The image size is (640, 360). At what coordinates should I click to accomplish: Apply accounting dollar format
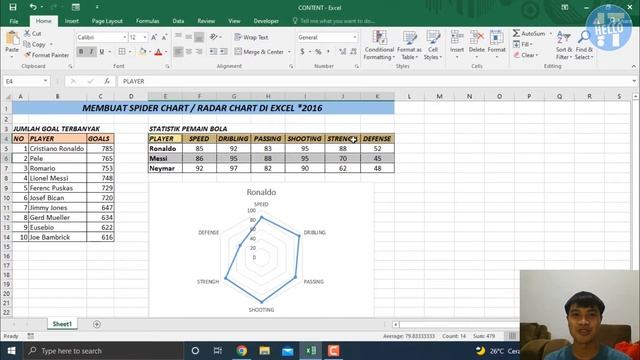[x=302, y=52]
